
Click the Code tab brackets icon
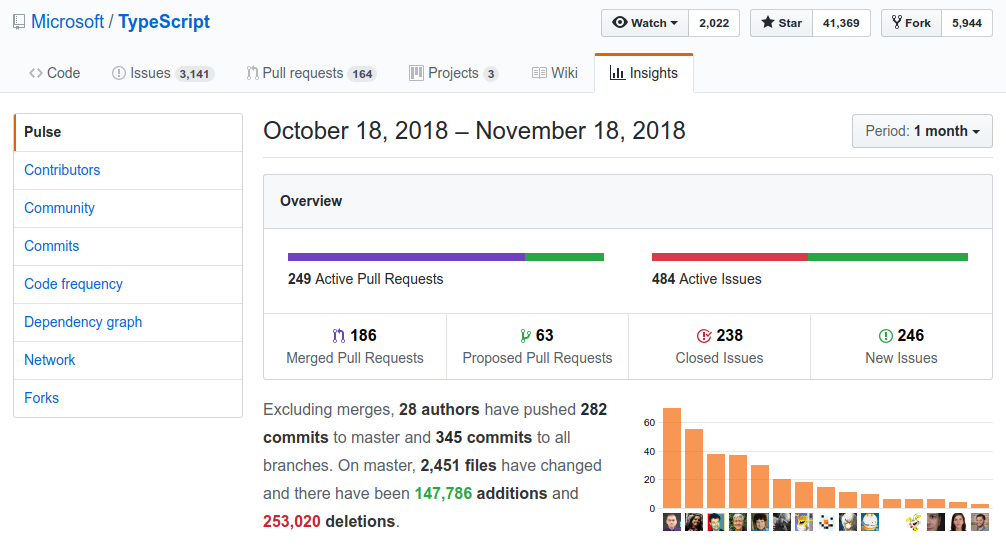[36, 73]
